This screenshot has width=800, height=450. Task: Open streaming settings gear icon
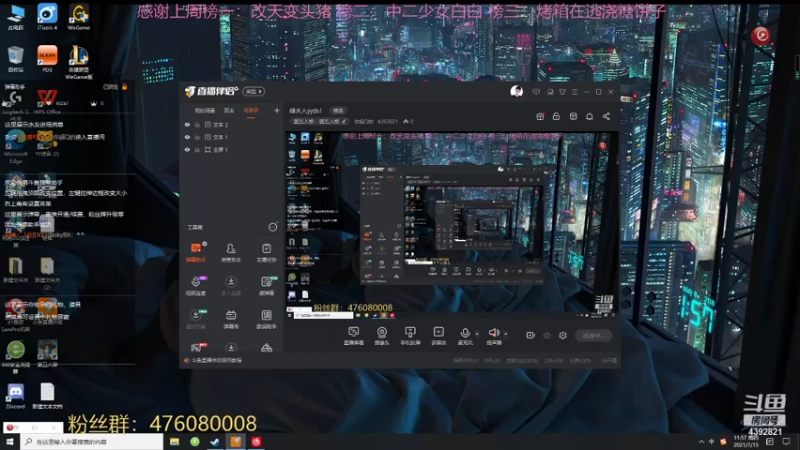click(563, 335)
